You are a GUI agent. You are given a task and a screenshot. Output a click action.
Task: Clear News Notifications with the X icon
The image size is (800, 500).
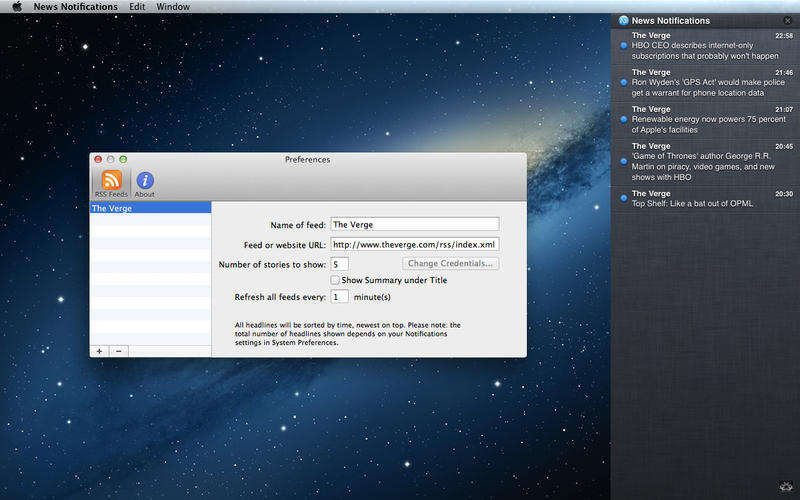pos(787,20)
